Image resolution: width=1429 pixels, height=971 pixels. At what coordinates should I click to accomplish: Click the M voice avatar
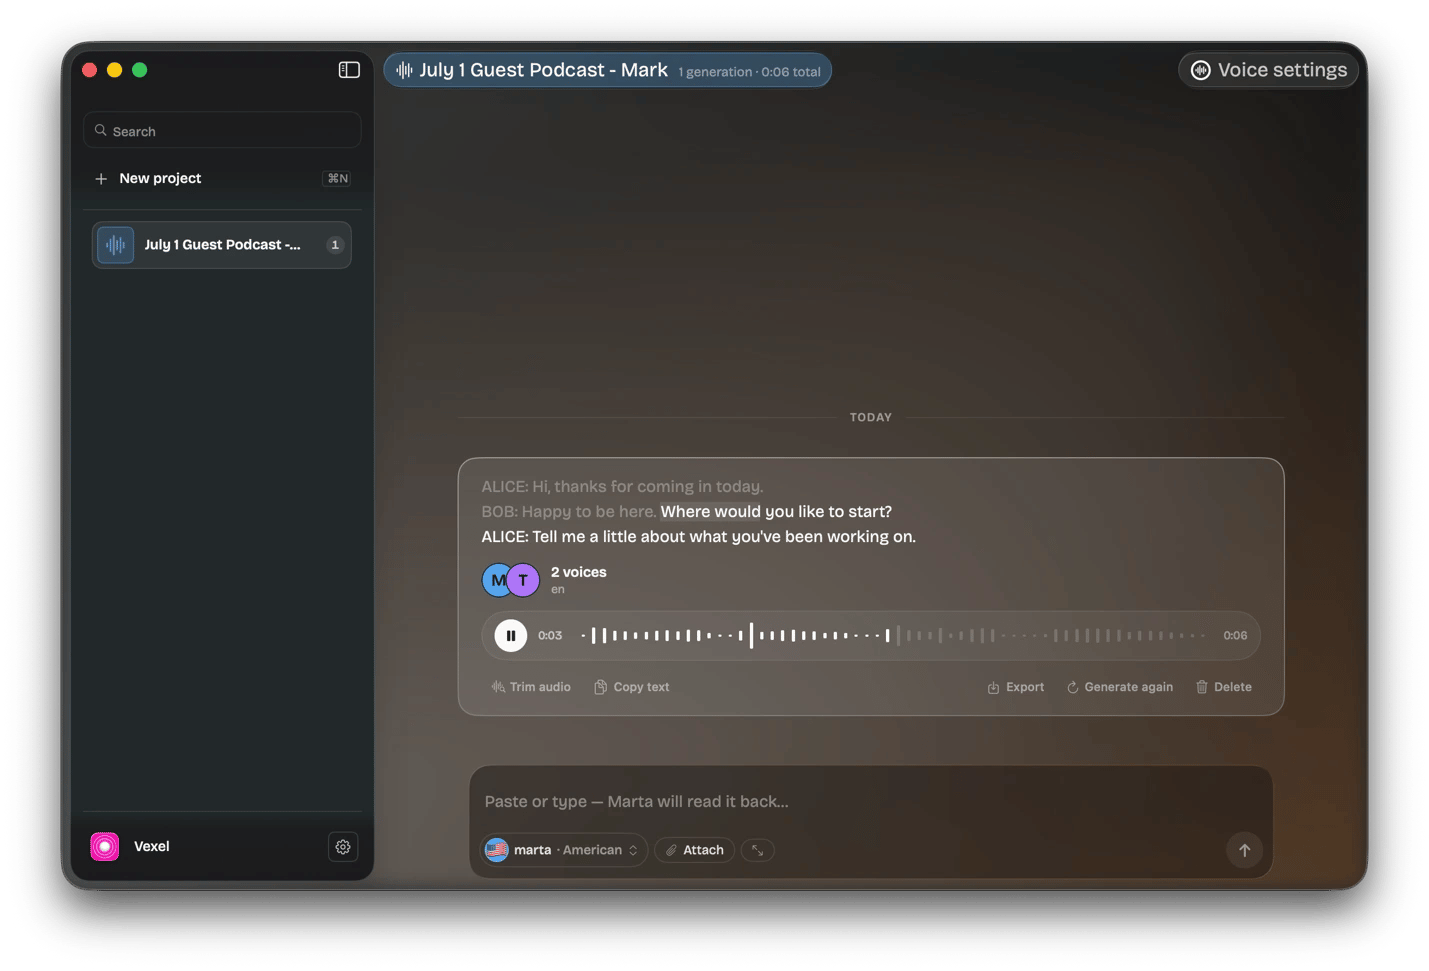(x=497, y=580)
